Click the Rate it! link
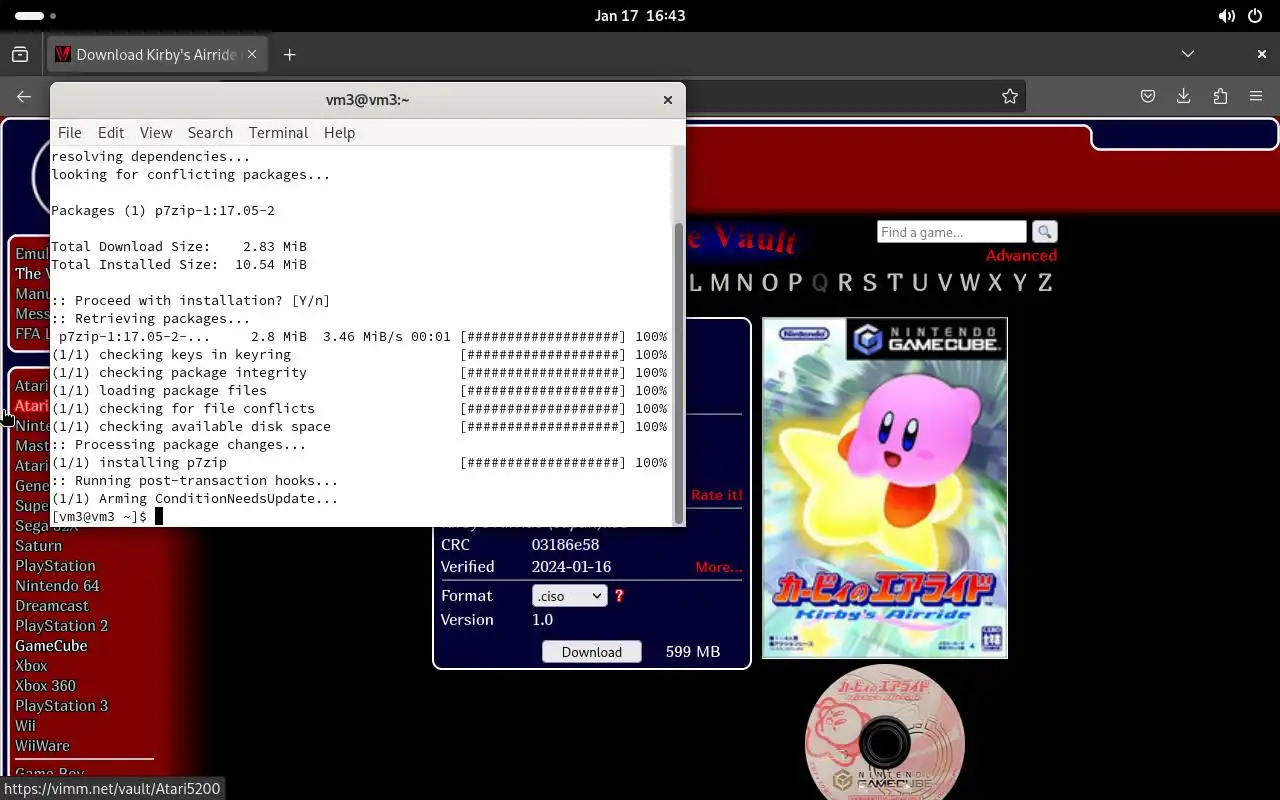 pos(716,495)
